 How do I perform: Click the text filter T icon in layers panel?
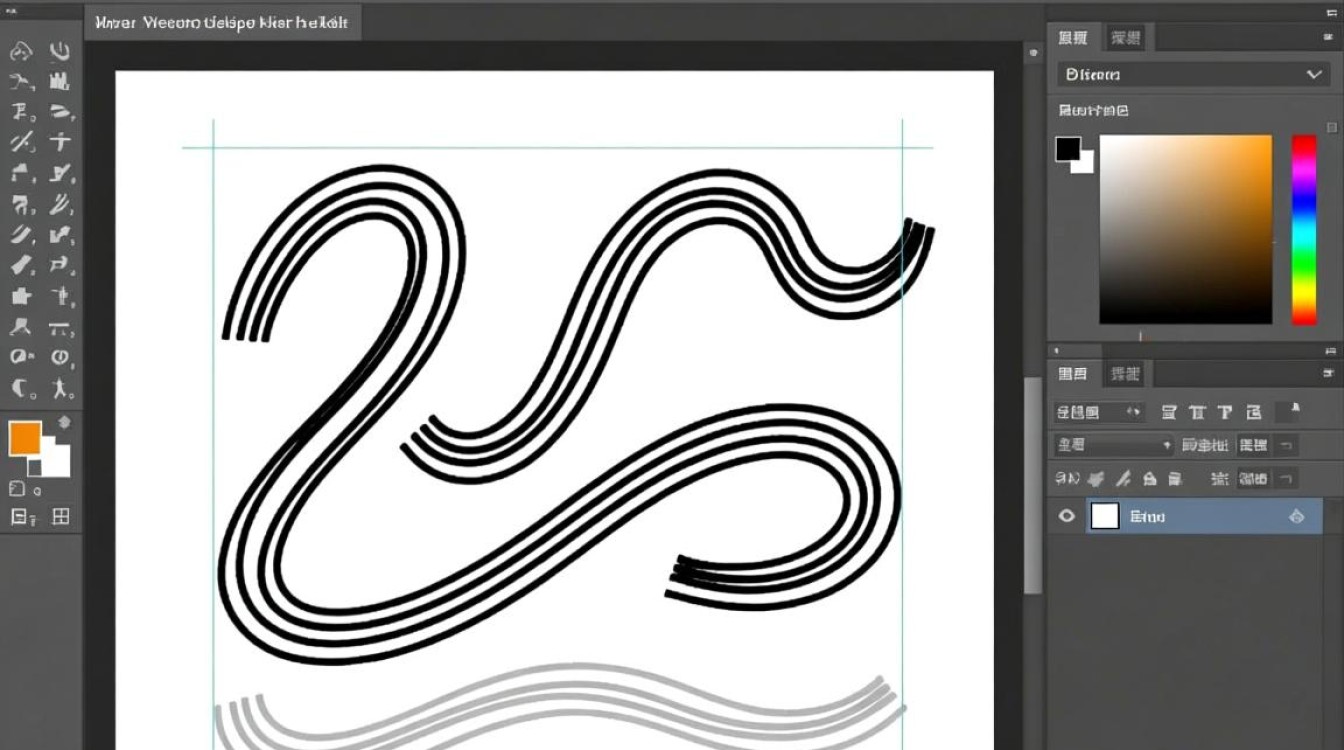[1195, 412]
